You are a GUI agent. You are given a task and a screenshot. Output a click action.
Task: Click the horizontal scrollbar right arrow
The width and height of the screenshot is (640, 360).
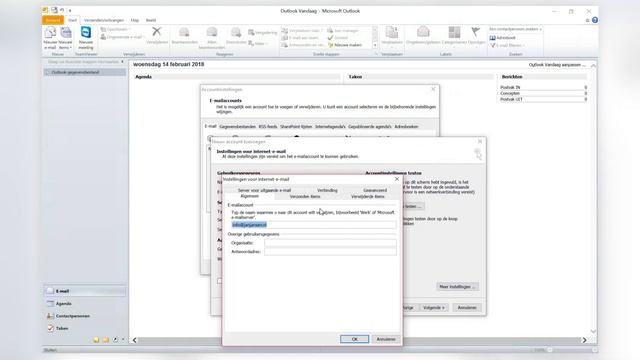584,340
